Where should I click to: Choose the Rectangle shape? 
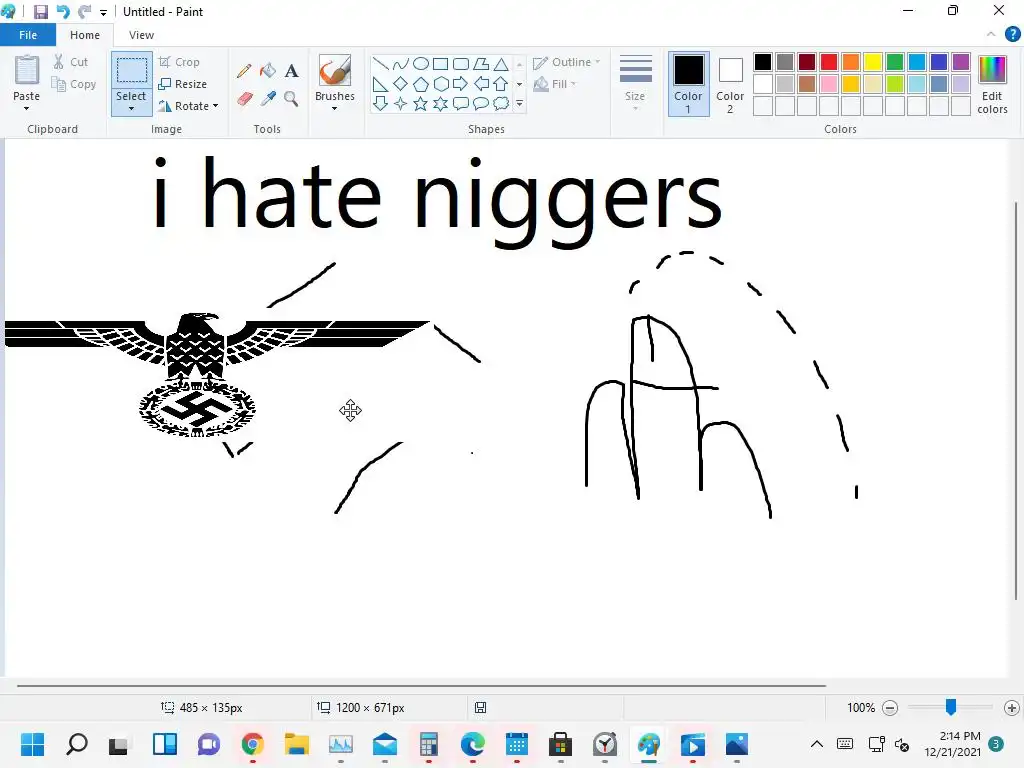pos(441,63)
